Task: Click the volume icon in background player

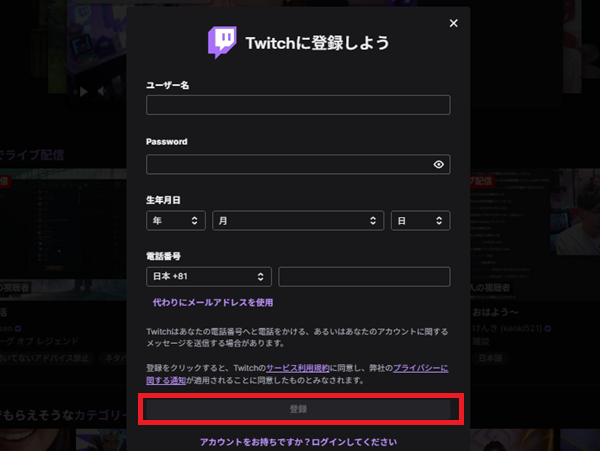Action: [102, 91]
